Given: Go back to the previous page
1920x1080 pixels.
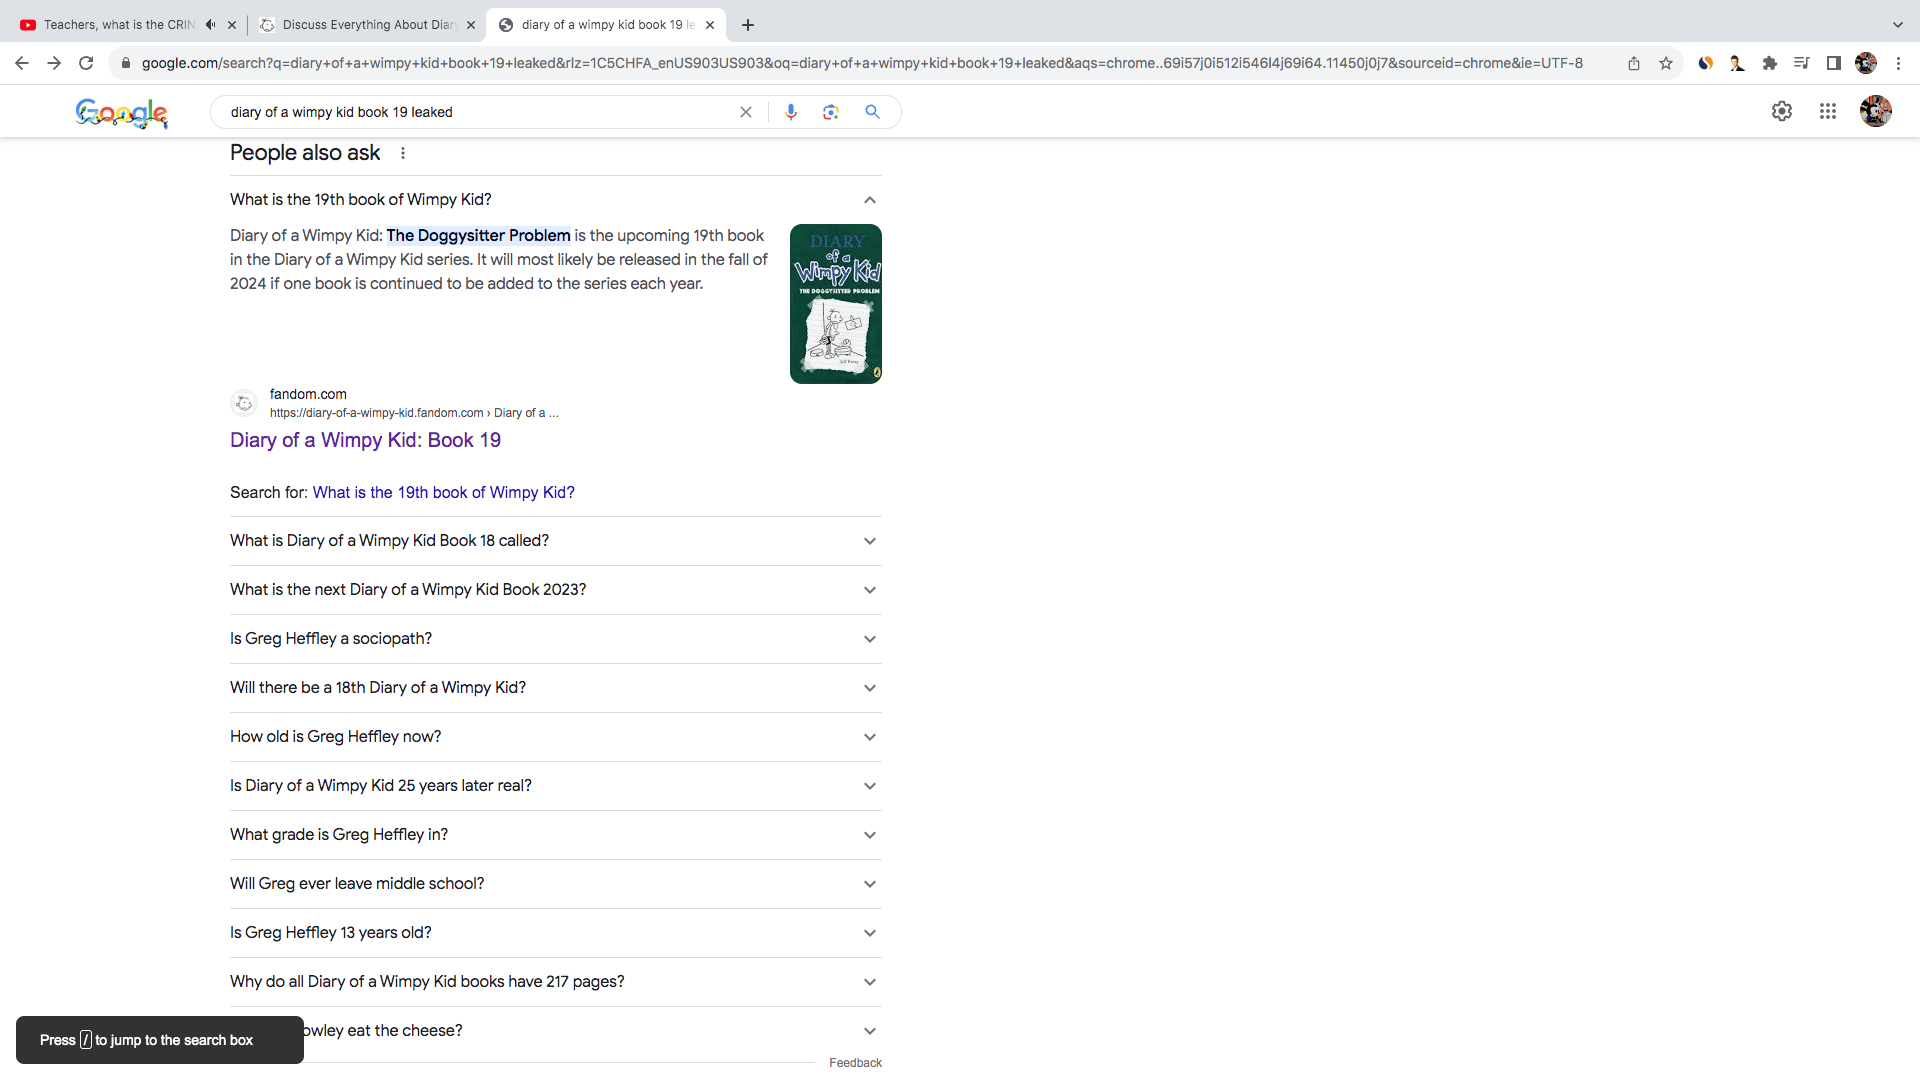Looking at the screenshot, I should pyautogui.click(x=22, y=63).
